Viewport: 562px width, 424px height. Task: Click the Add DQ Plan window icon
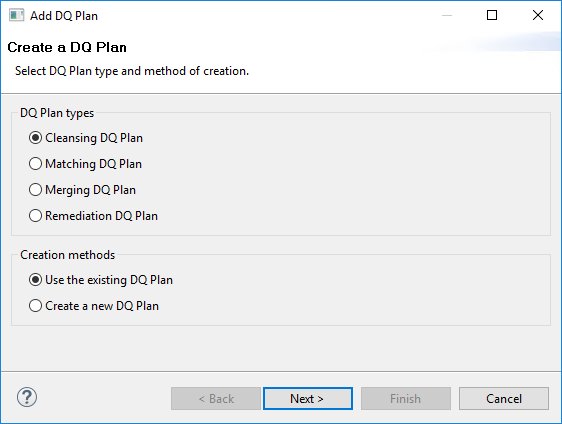click(16, 15)
